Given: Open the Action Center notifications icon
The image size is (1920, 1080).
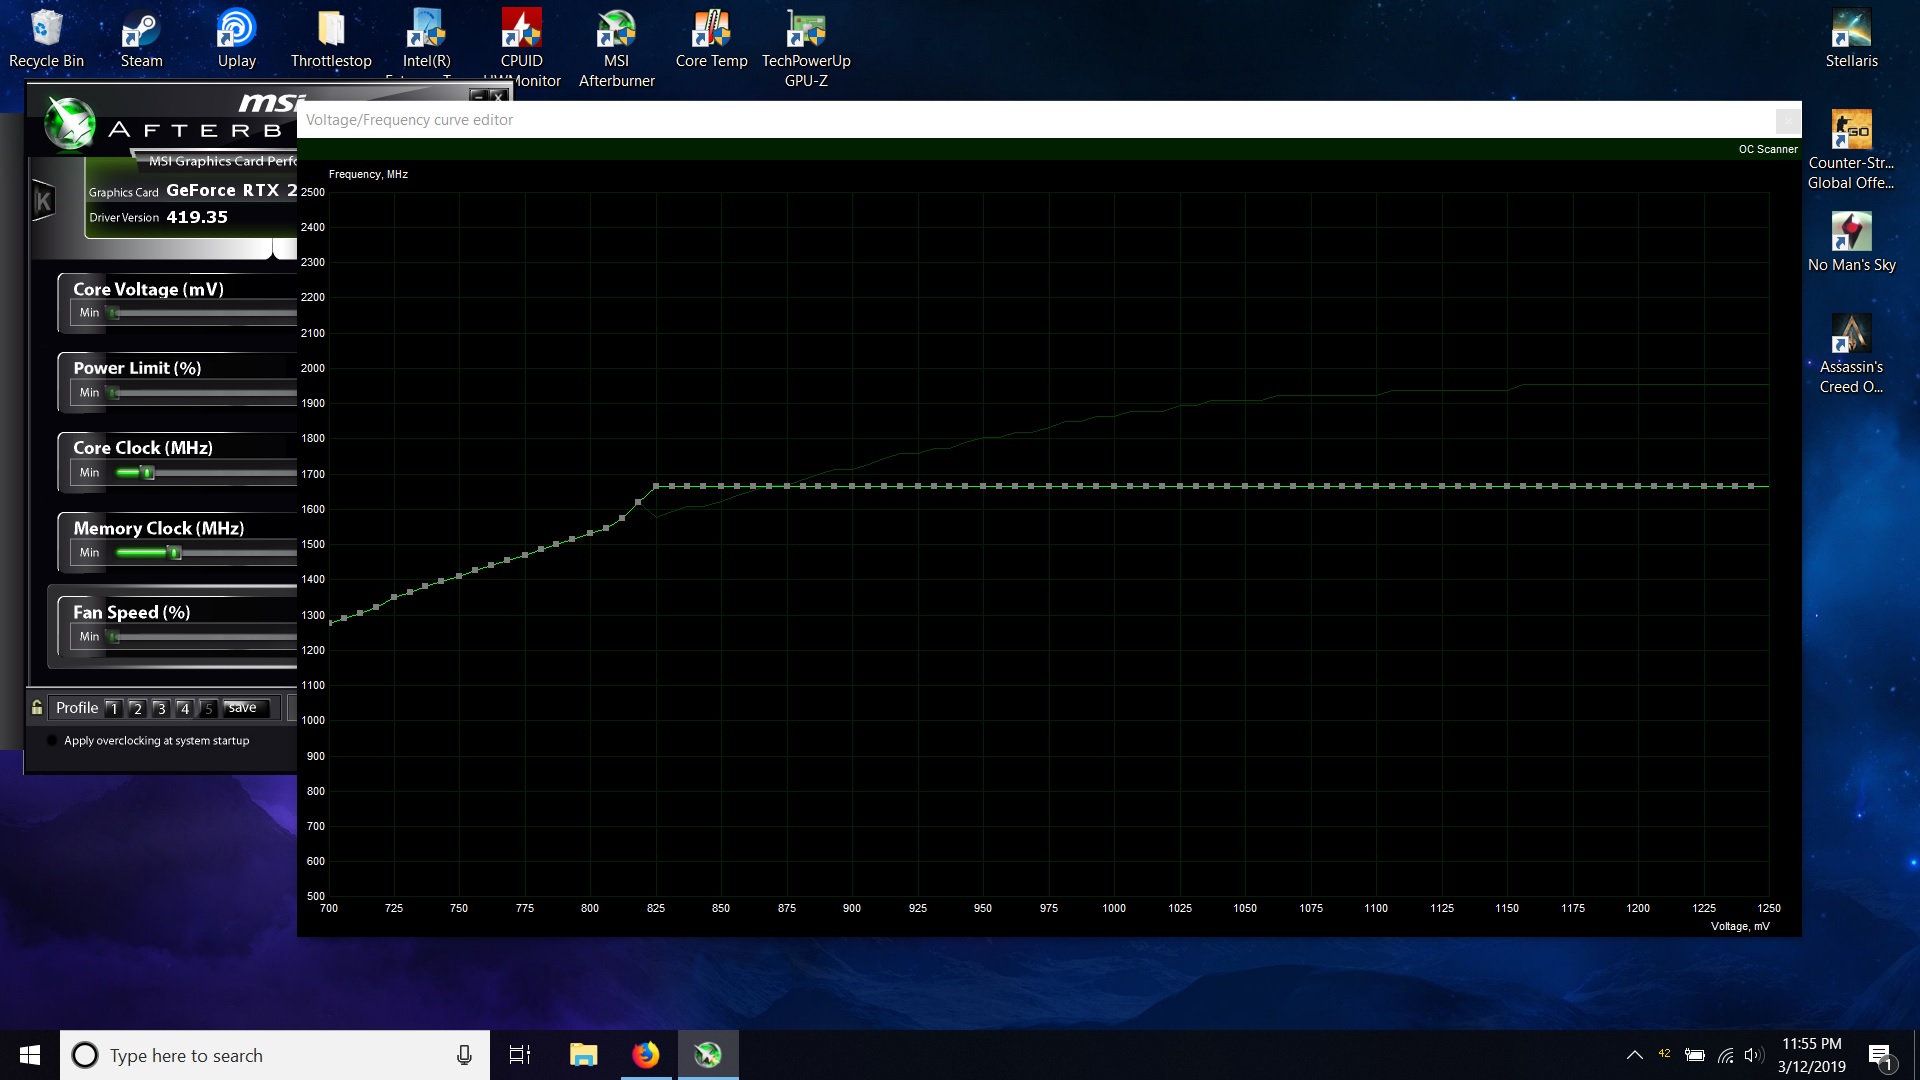Looking at the screenshot, I should pyautogui.click(x=1881, y=1056).
